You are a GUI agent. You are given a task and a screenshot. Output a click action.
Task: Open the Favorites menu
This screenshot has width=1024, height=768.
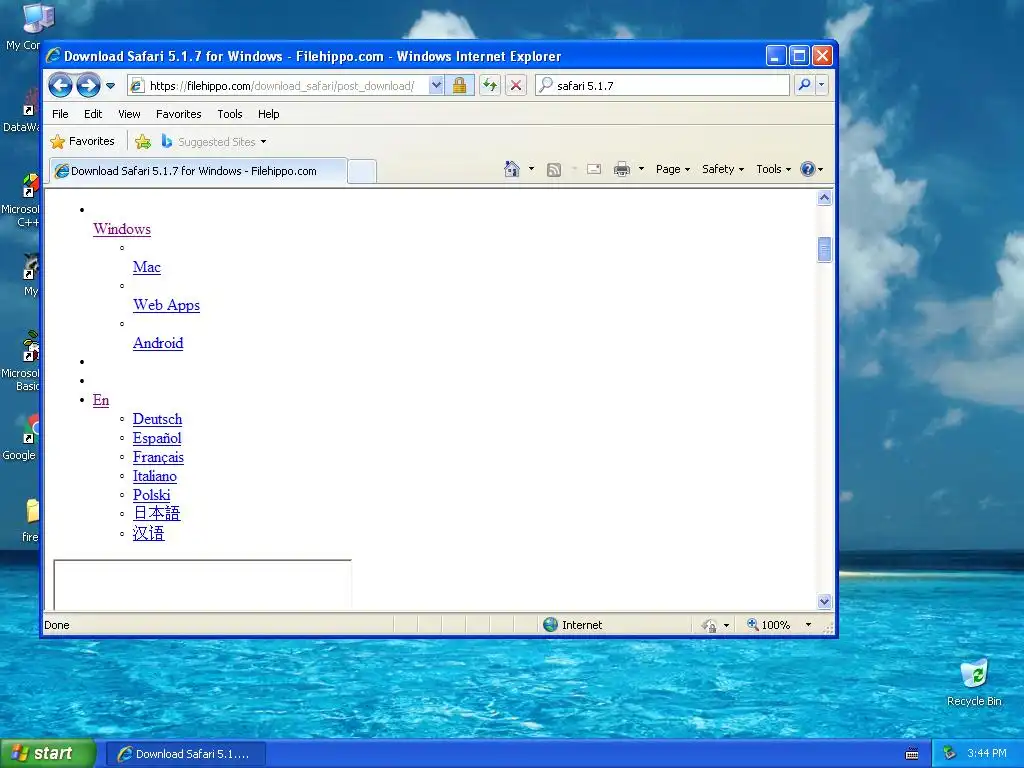click(178, 114)
